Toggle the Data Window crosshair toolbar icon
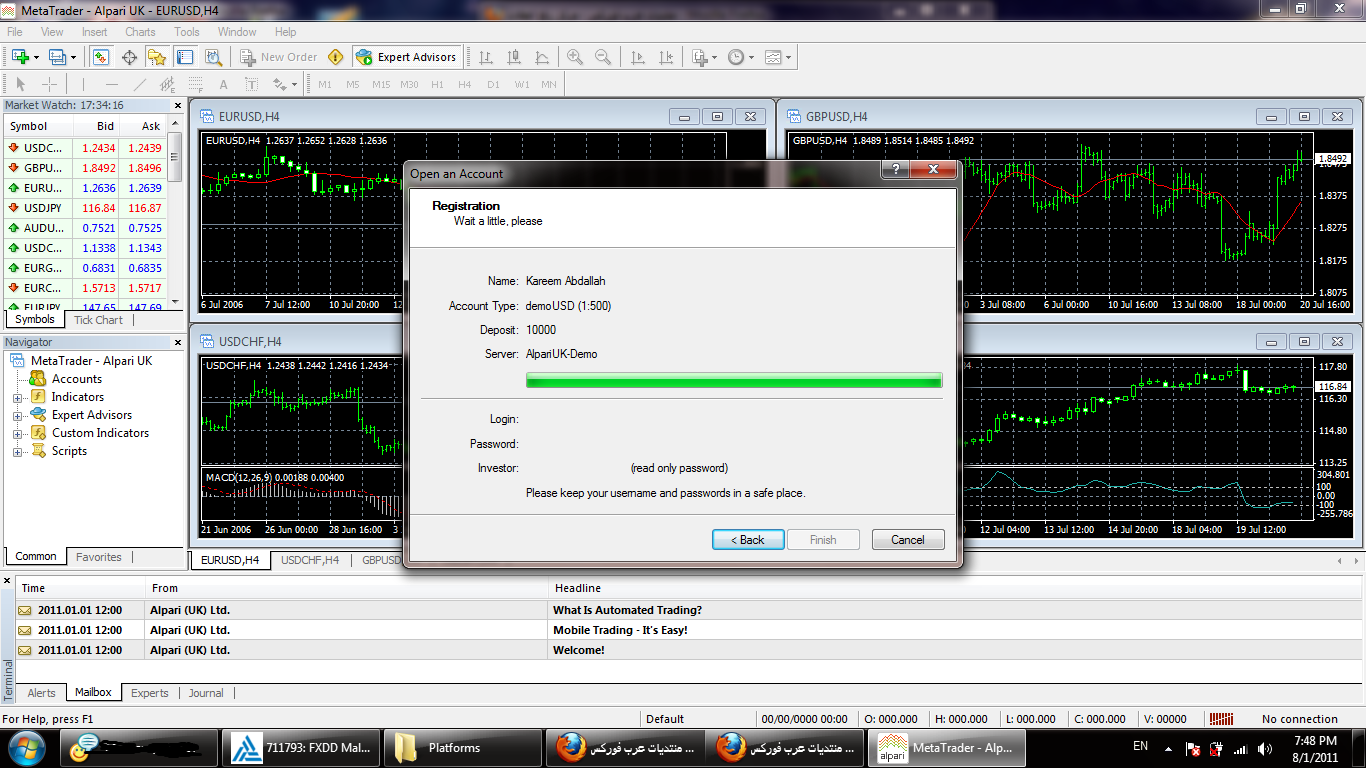This screenshot has width=1366, height=768. pyautogui.click(x=129, y=57)
